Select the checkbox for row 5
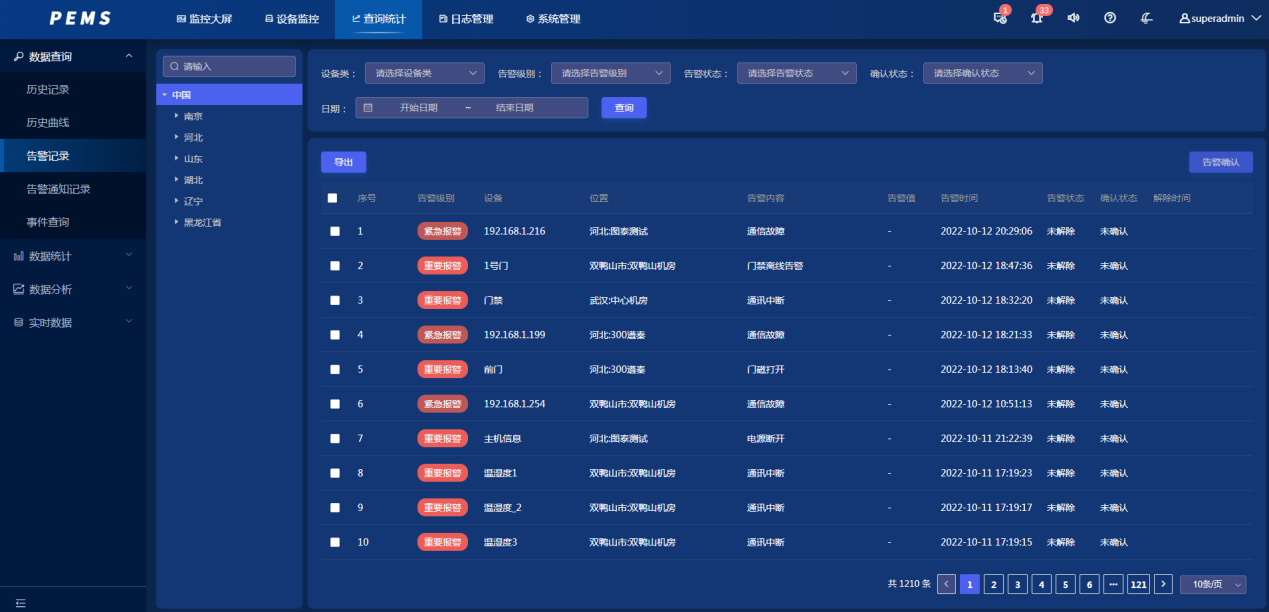The image size is (1269, 612). point(335,369)
